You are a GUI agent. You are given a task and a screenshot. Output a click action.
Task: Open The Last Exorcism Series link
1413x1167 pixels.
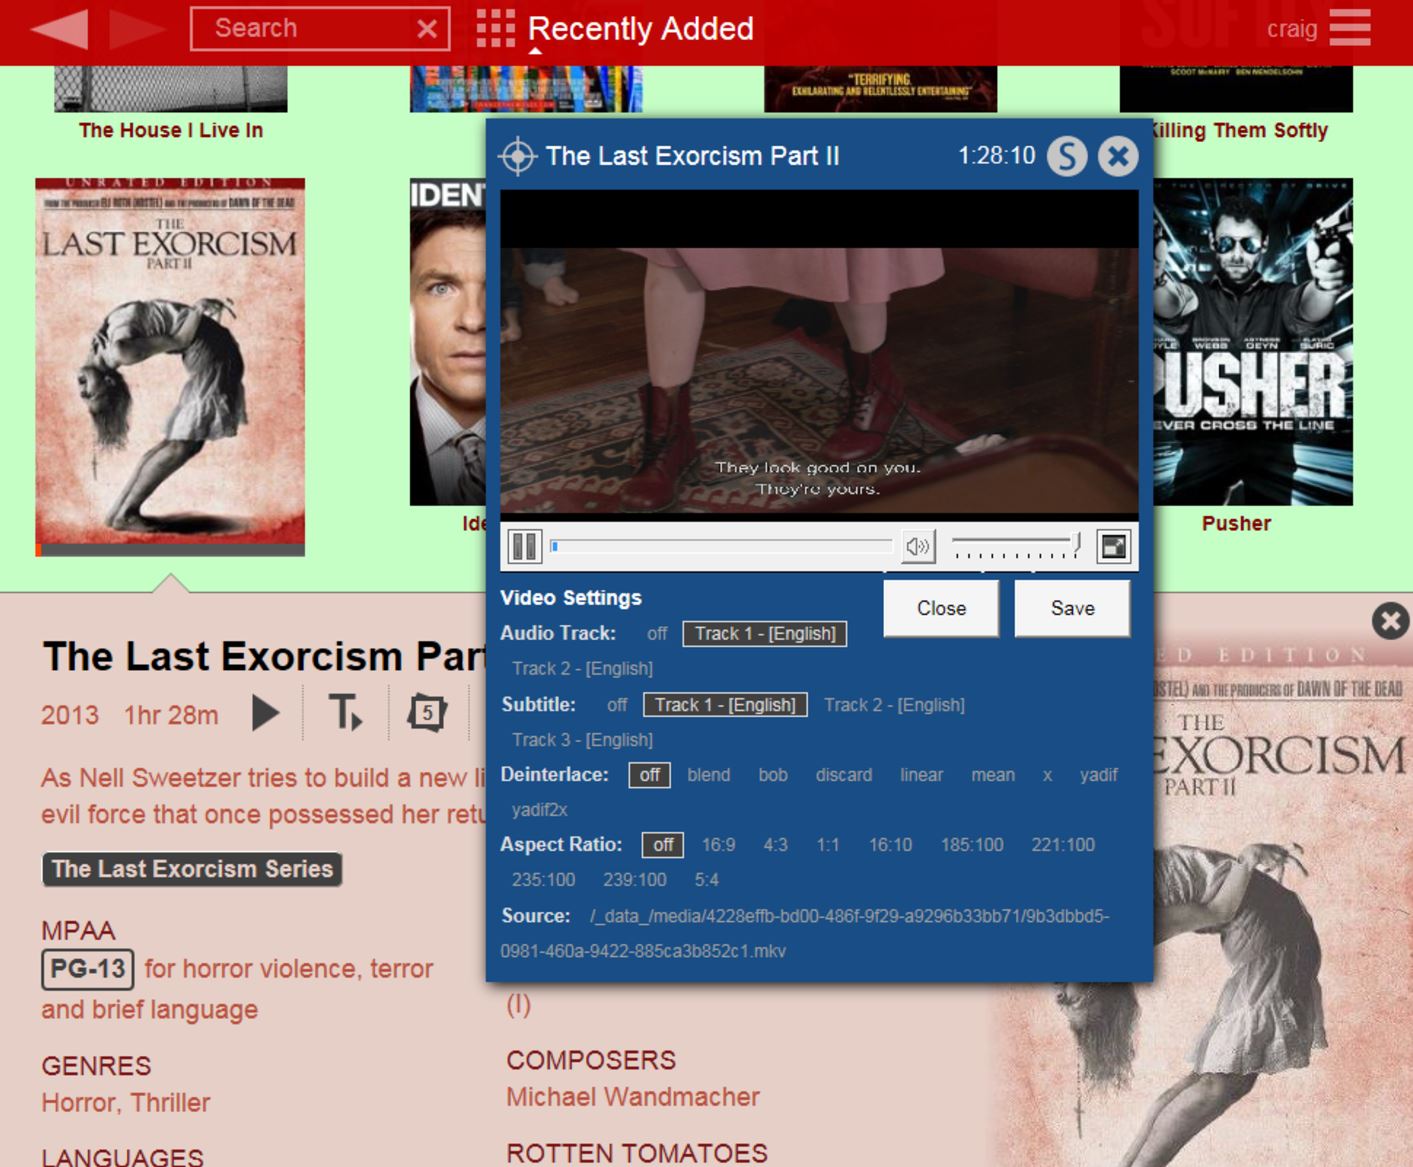(x=192, y=869)
